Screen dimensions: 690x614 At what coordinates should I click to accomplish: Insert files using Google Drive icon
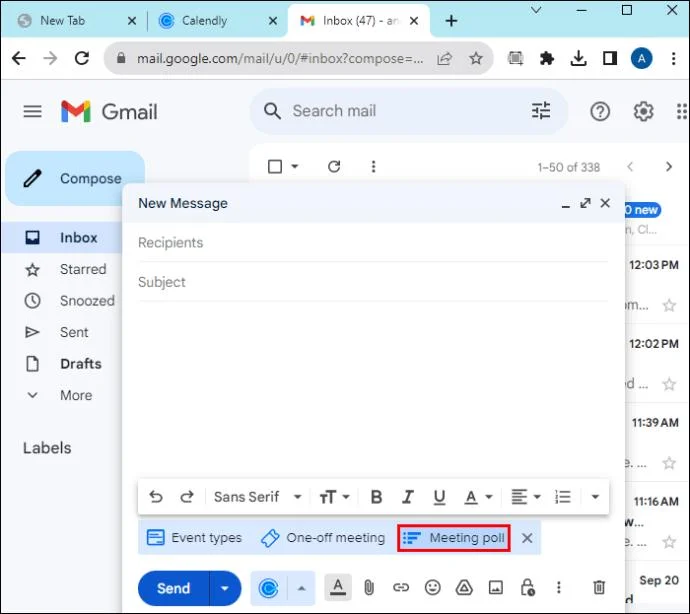[464, 588]
